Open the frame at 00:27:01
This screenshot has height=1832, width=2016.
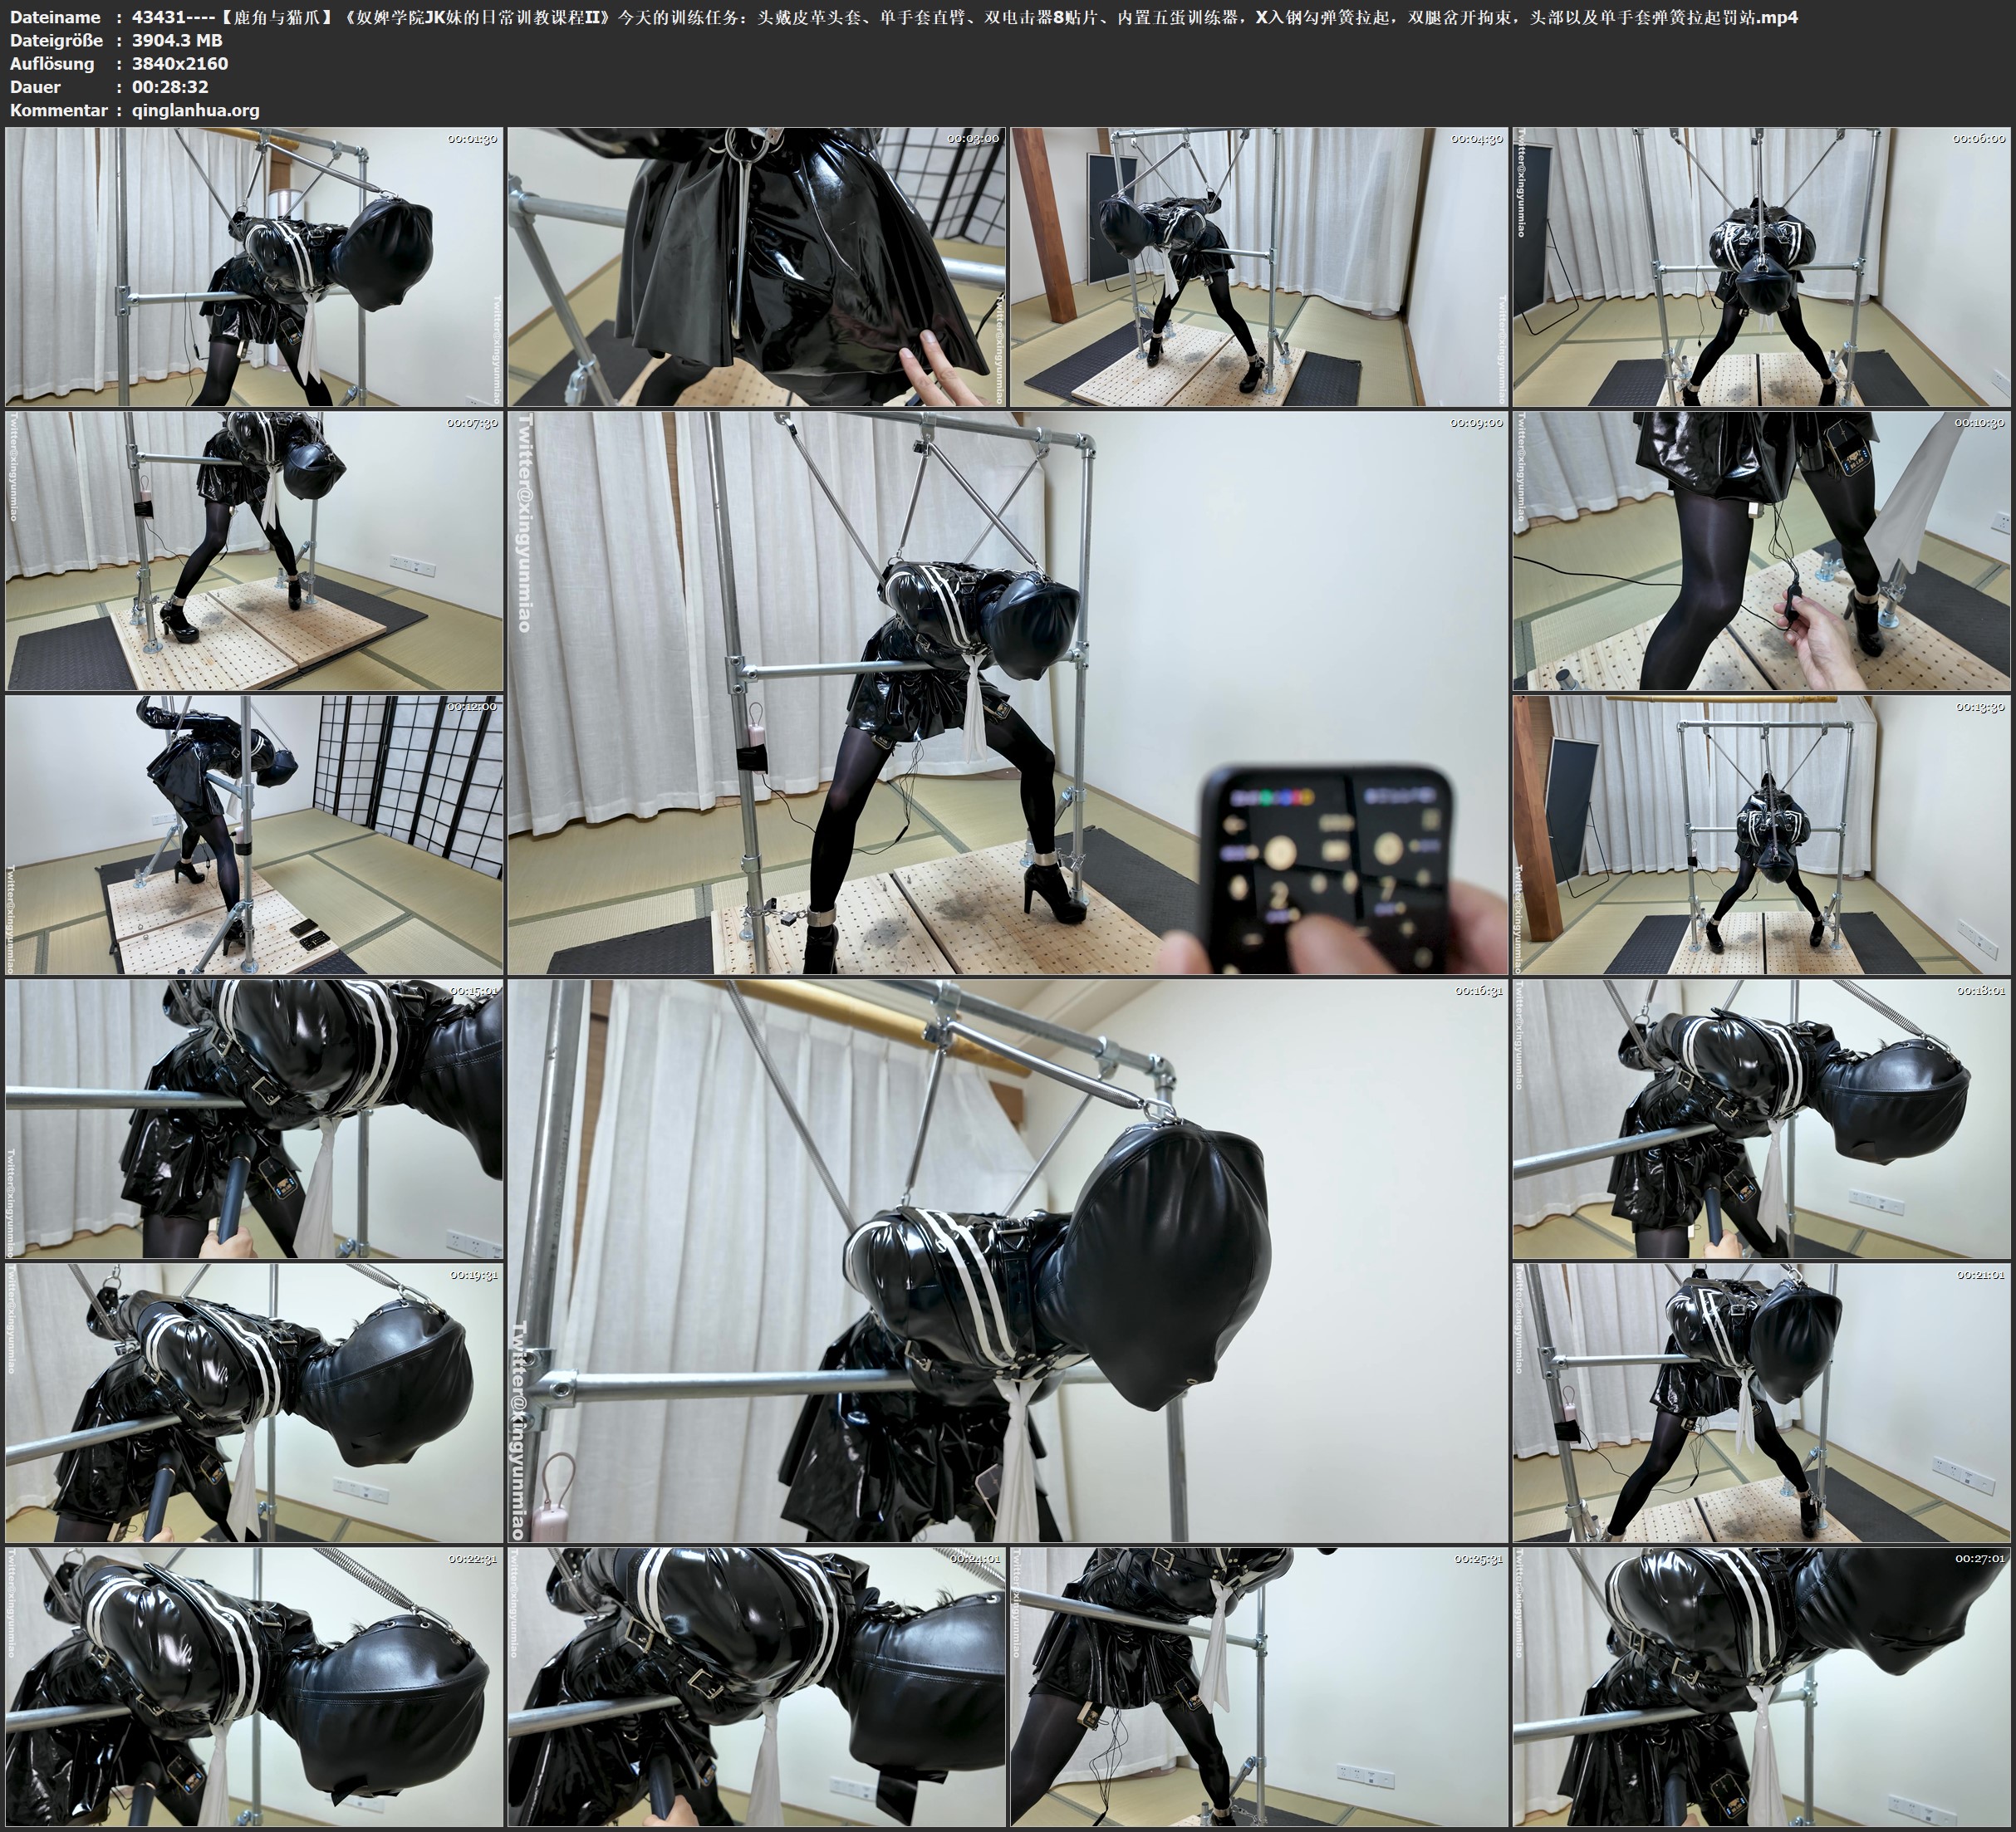point(1762,1686)
